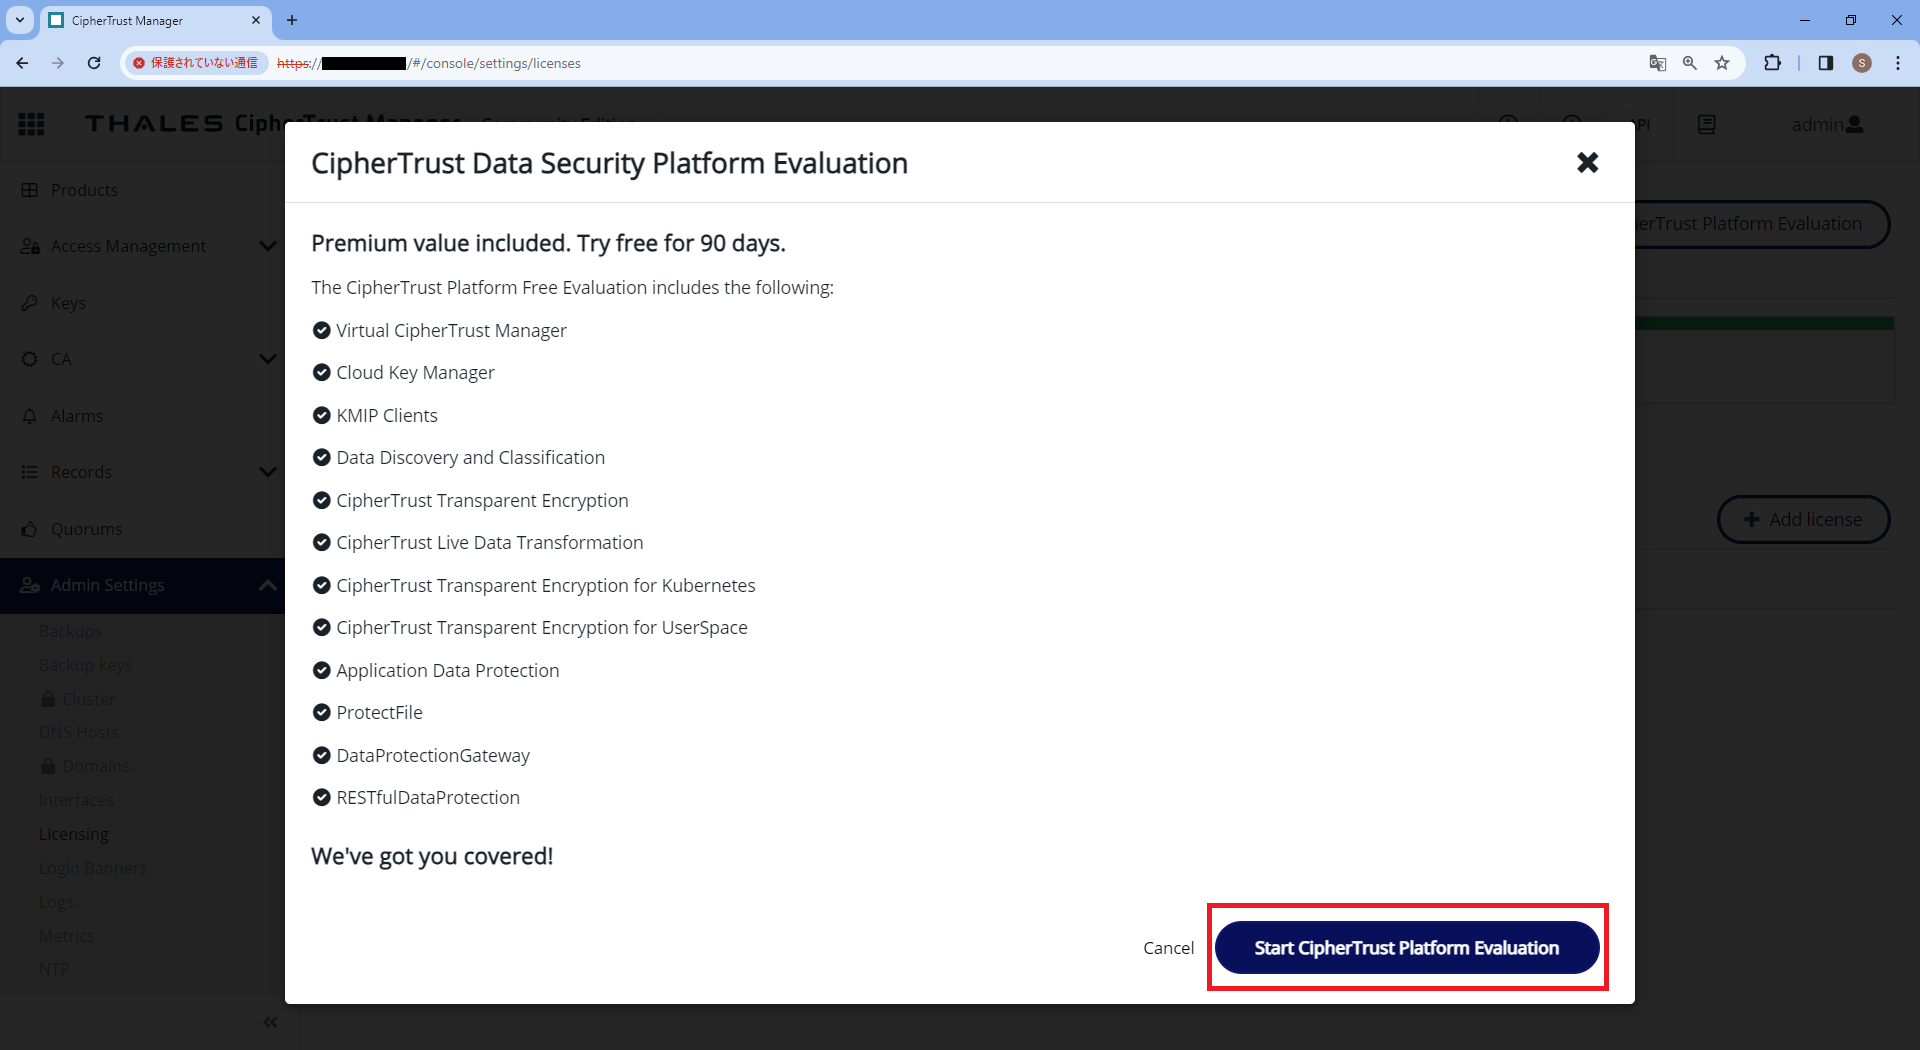Open the documentation book icon in the top bar
The height and width of the screenshot is (1050, 1920).
(1706, 124)
